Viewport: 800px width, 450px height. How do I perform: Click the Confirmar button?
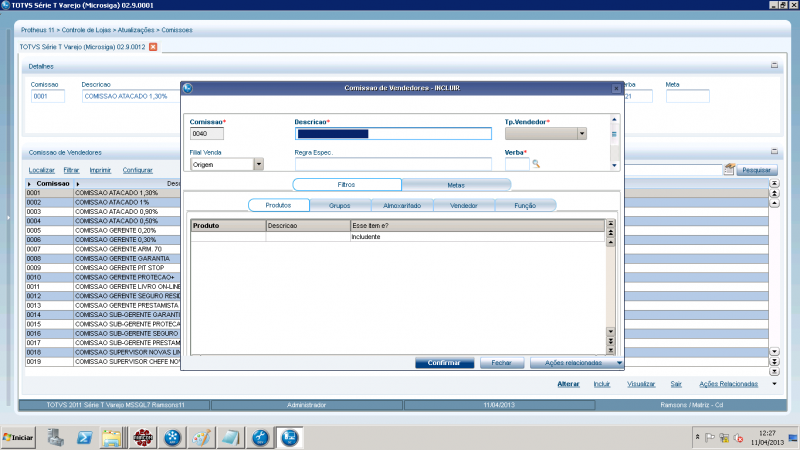(x=444, y=363)
